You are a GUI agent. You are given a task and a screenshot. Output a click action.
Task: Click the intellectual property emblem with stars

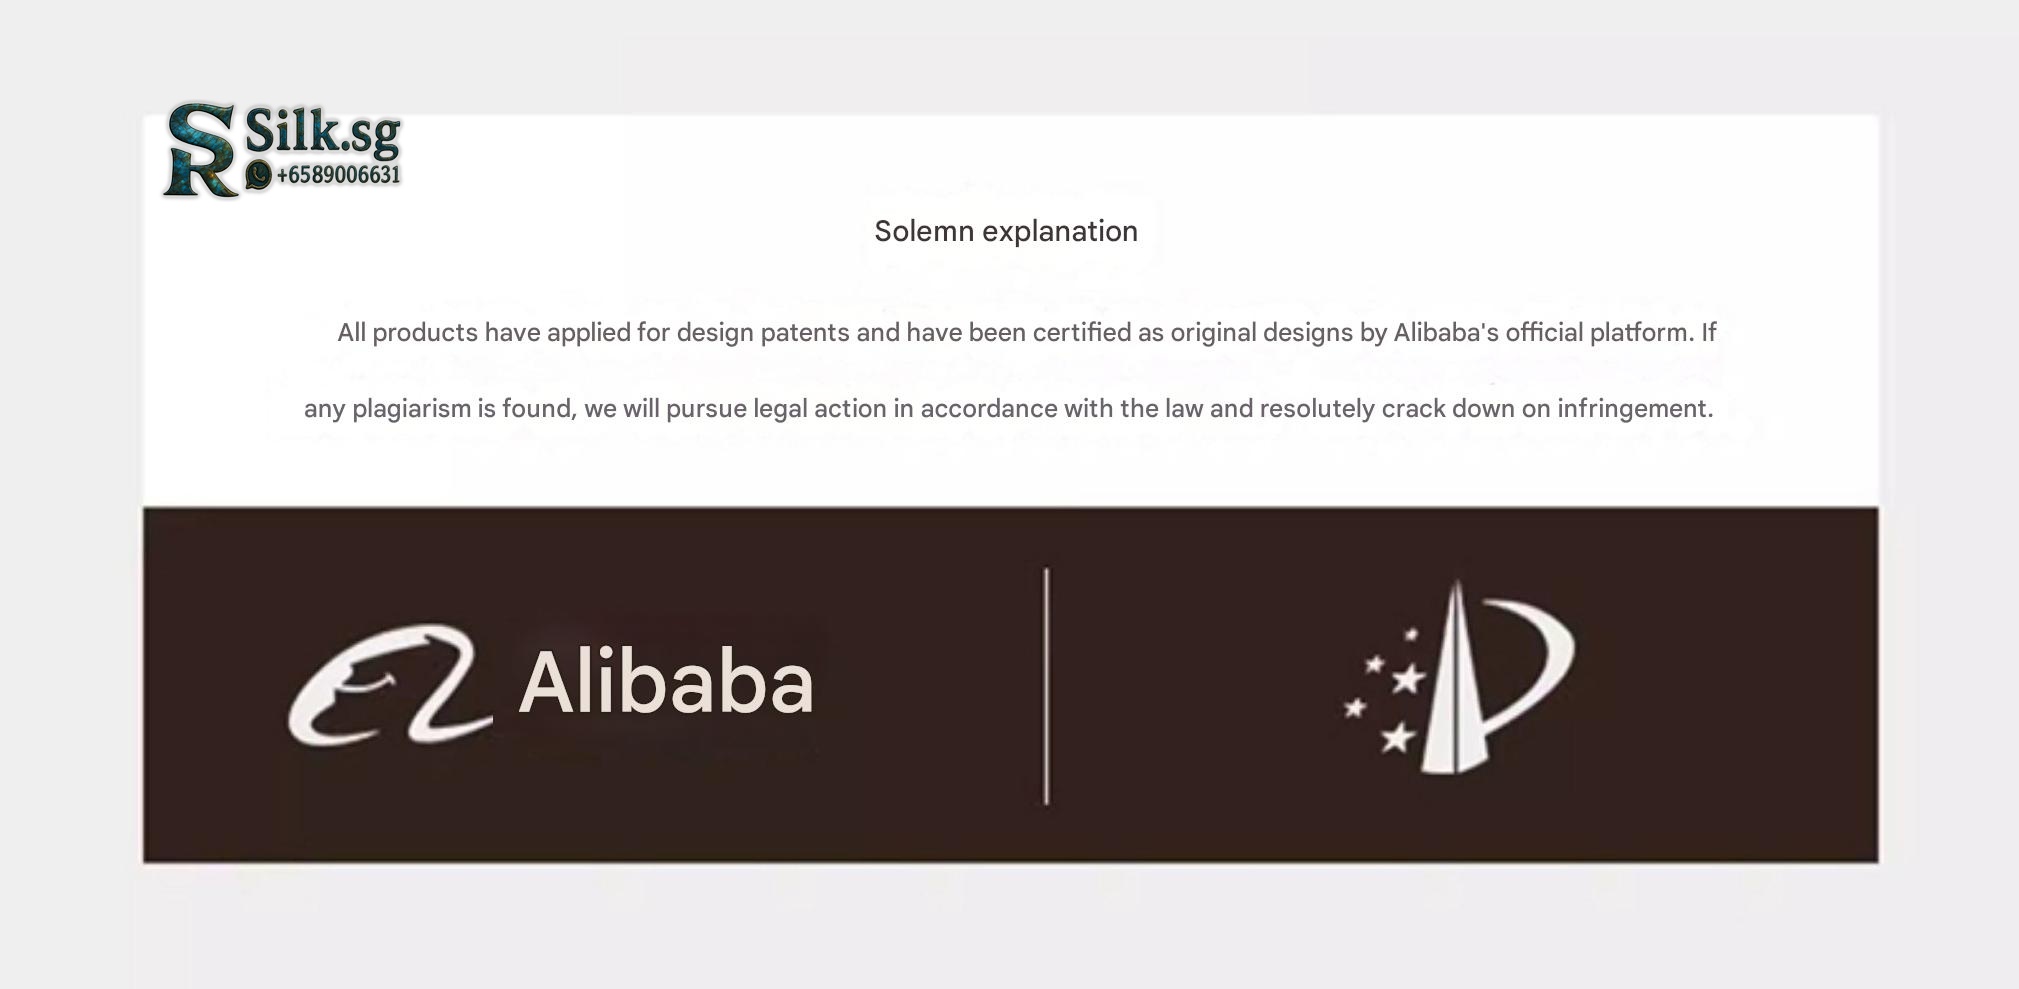(1458, 678)
